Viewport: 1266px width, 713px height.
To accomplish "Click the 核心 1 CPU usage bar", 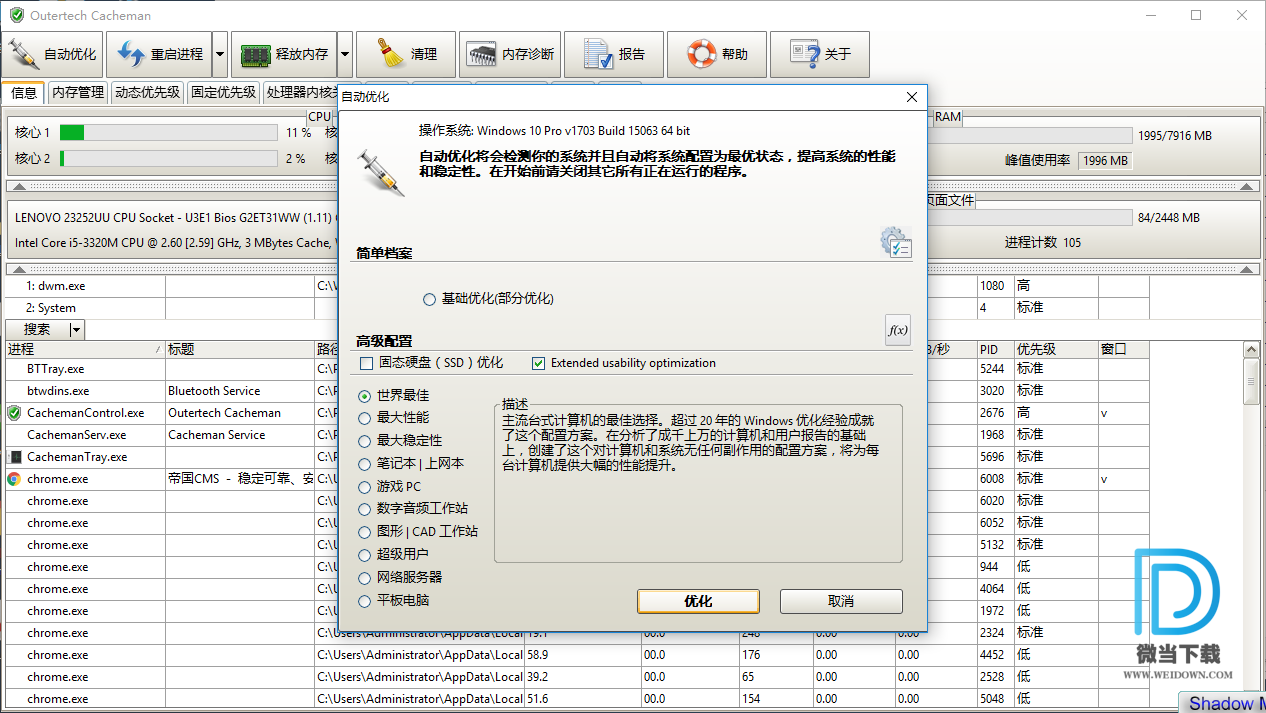I will point(168,133).
